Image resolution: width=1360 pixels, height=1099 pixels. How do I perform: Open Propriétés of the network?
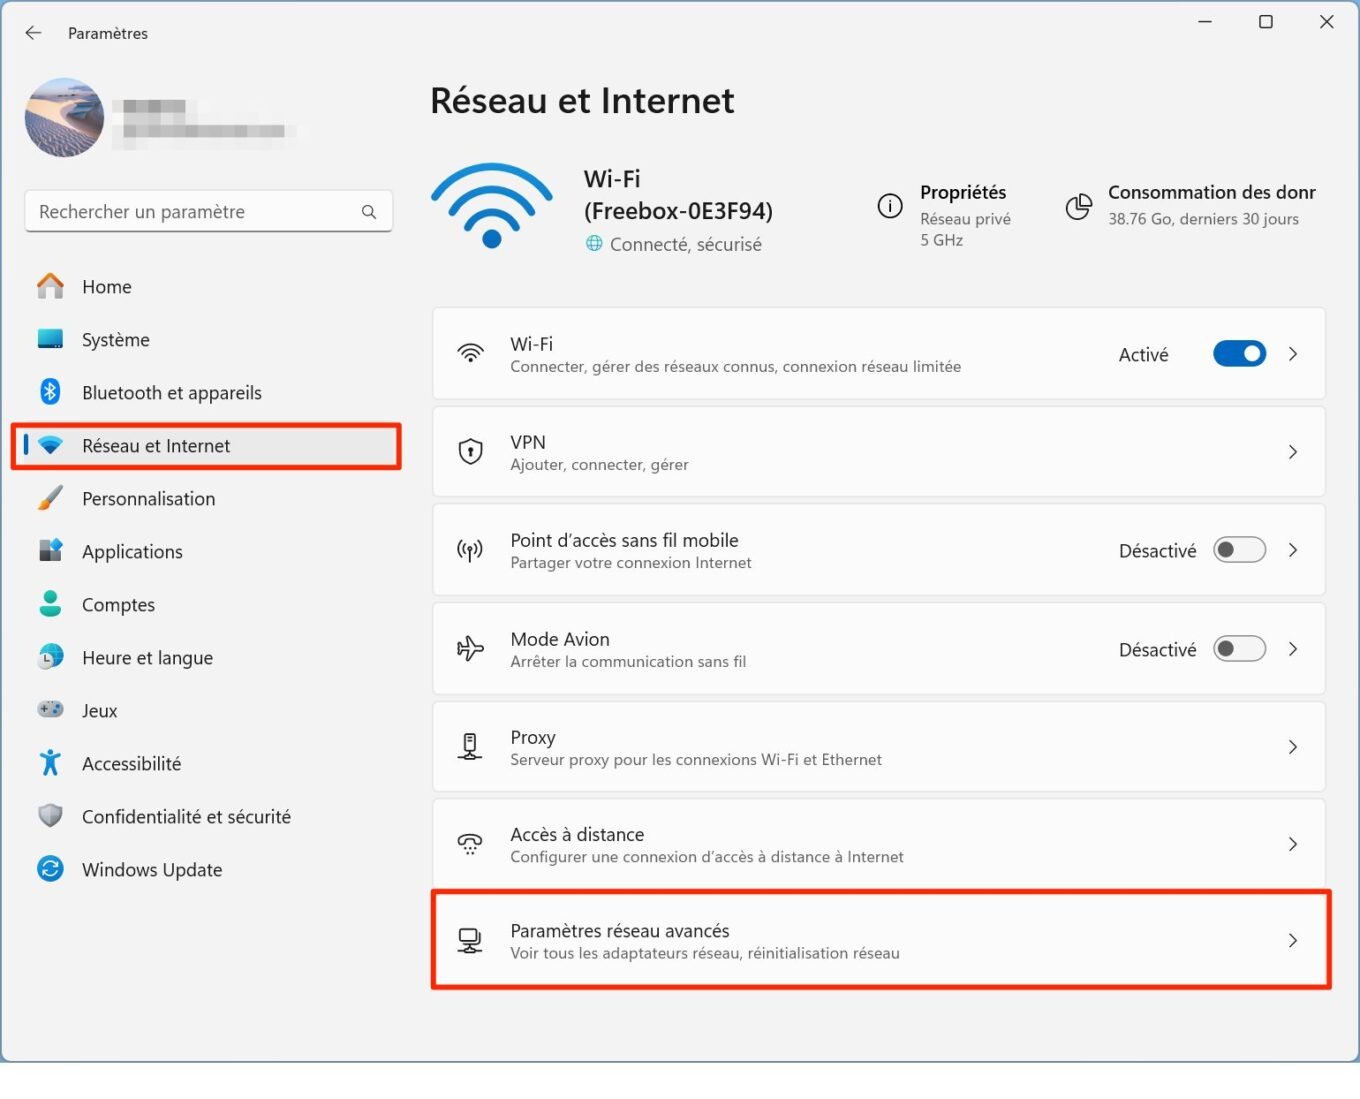[962, 192]
